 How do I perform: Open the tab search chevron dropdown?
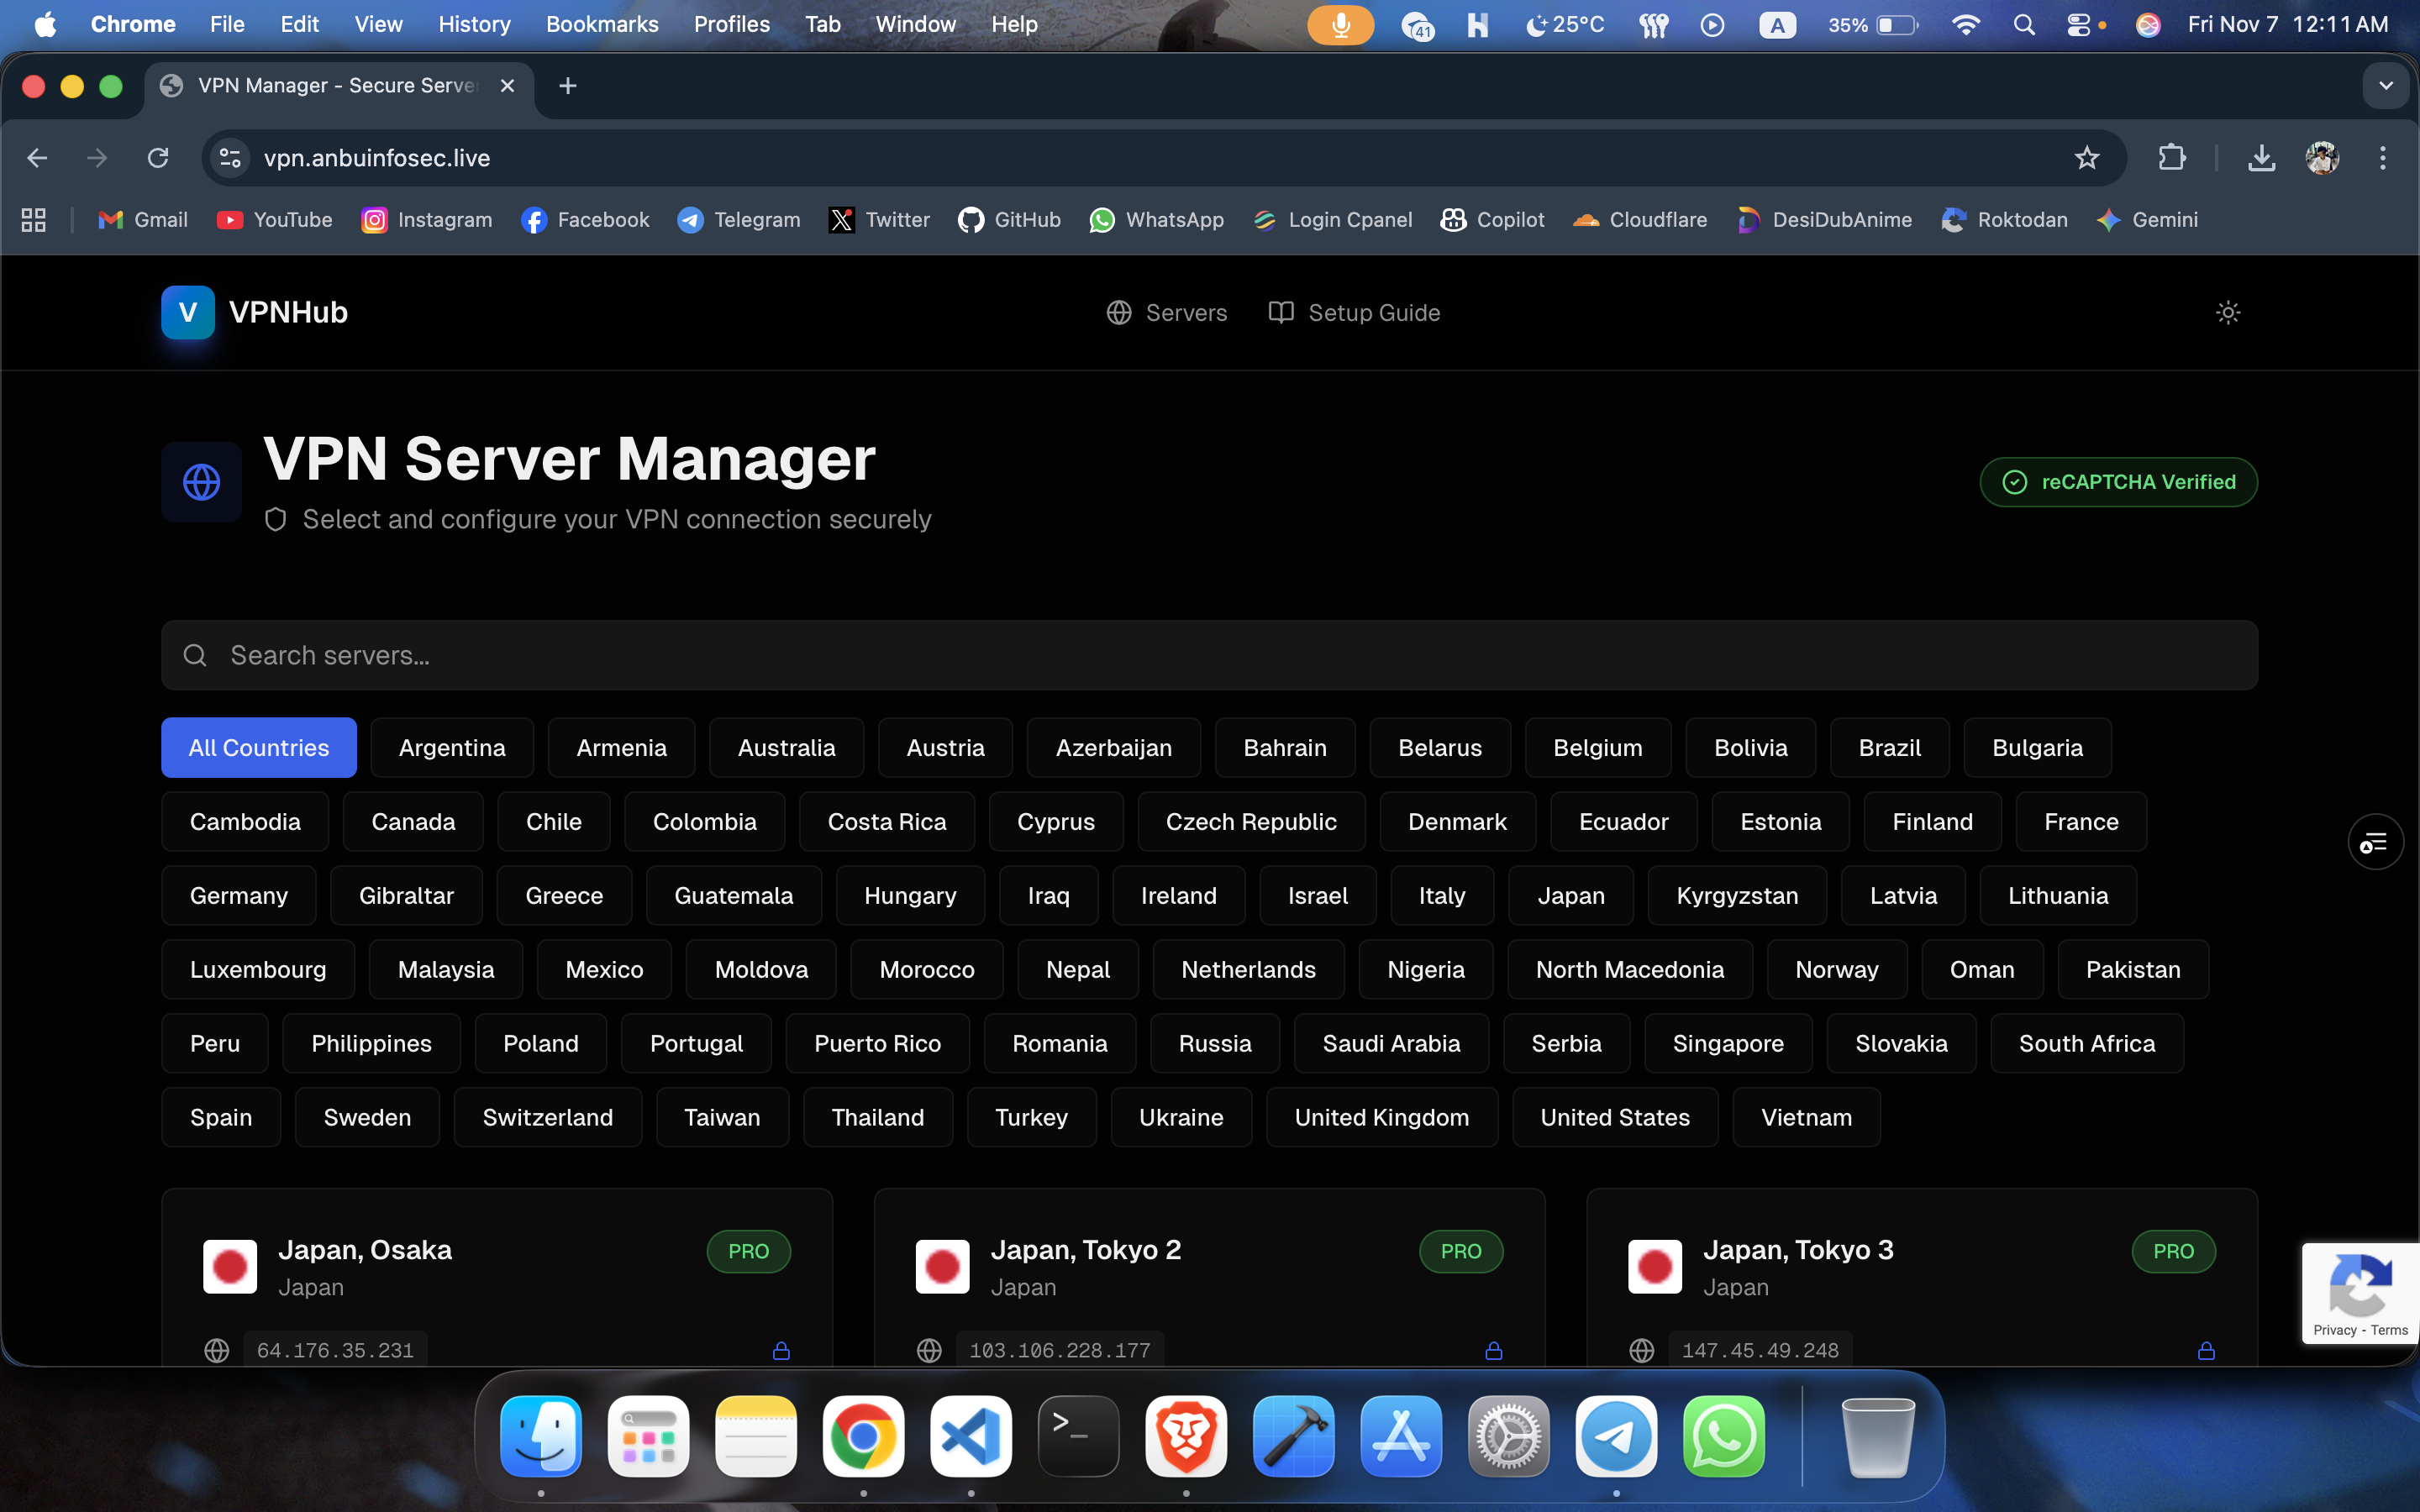[2387, 86]
